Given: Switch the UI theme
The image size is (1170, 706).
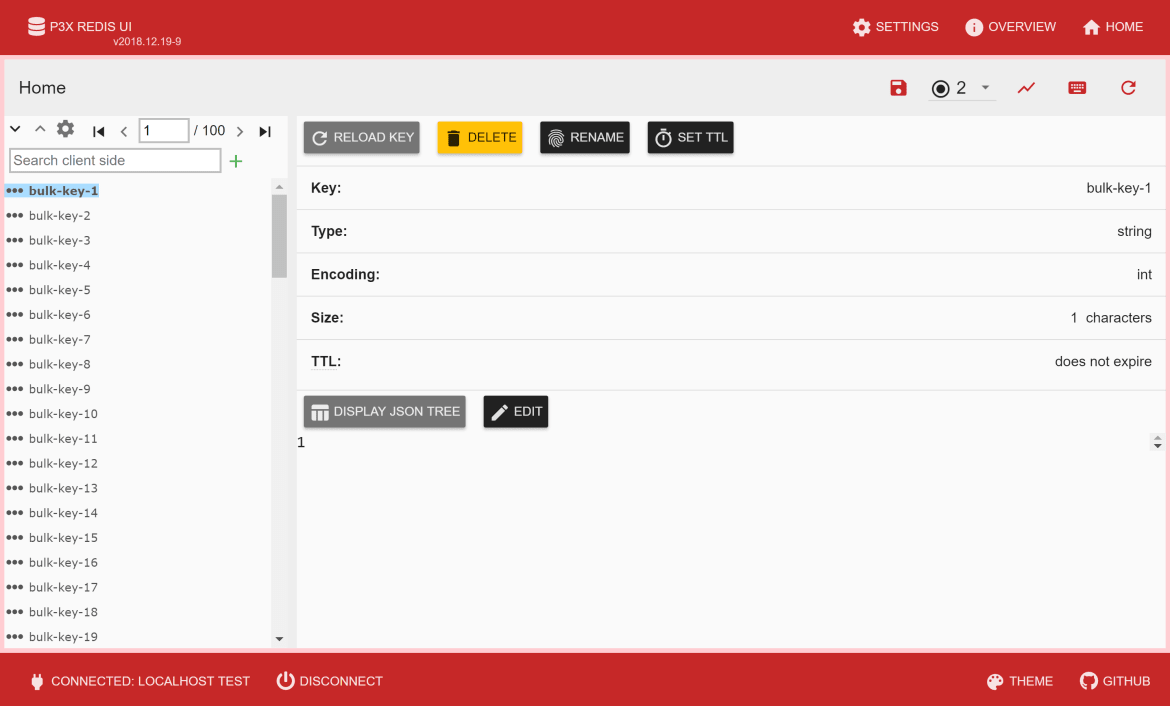Looking at the screenshot, I should tap(1019, 681).
